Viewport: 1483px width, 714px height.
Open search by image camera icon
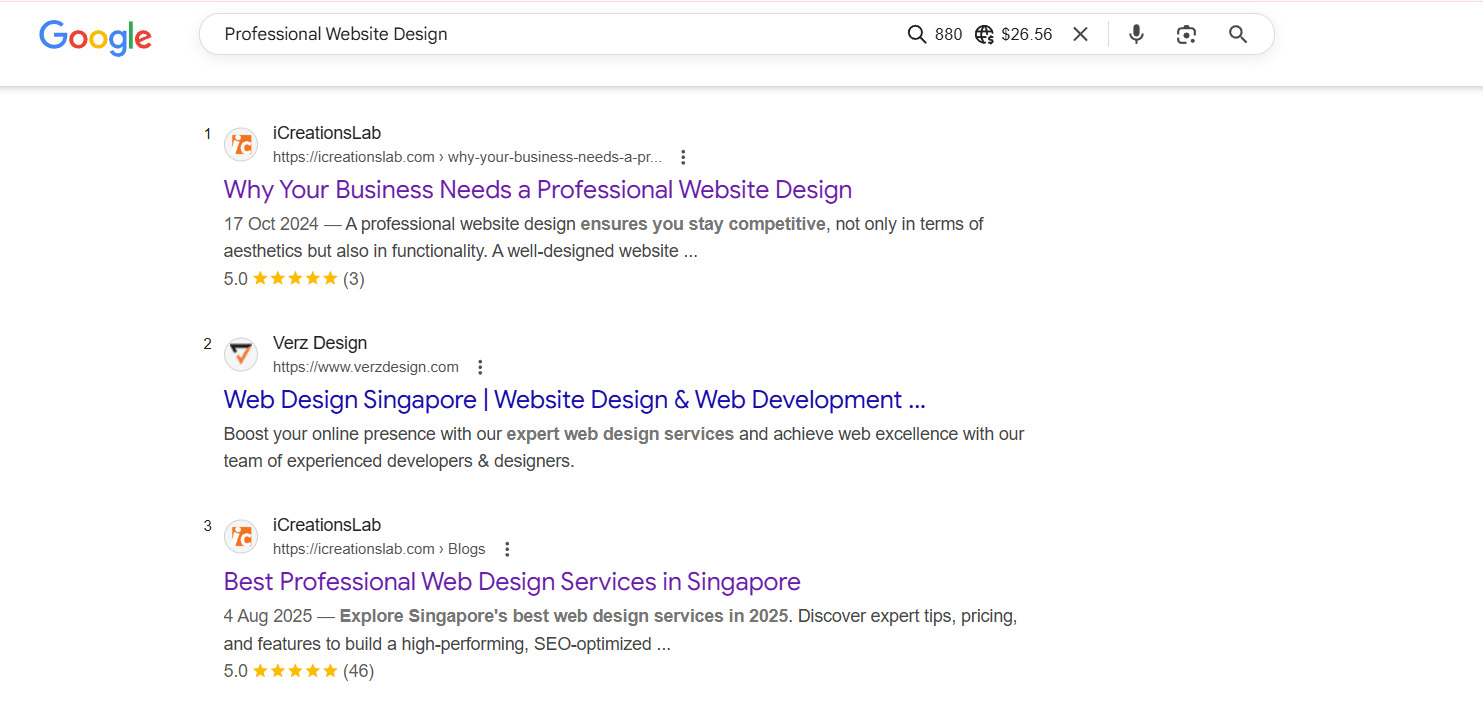pos(1186,35)
